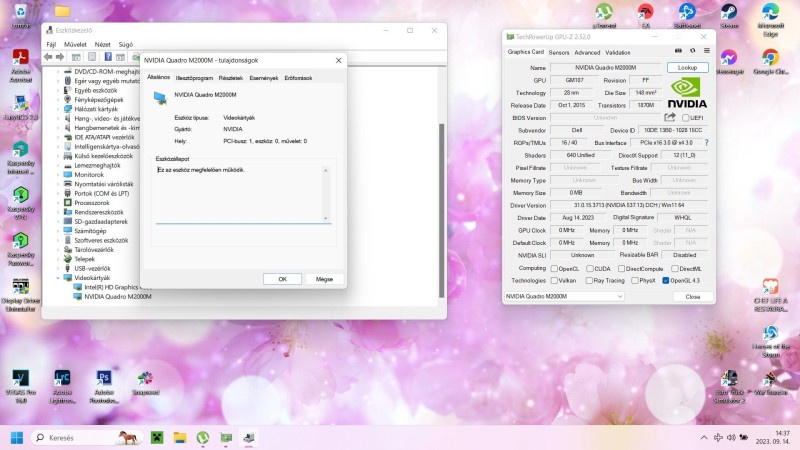Open File Explorer from the taskbar
Image resolution: width=800 pixels, height=450 pixels.
pyautogui.click(x=180, y=437)
